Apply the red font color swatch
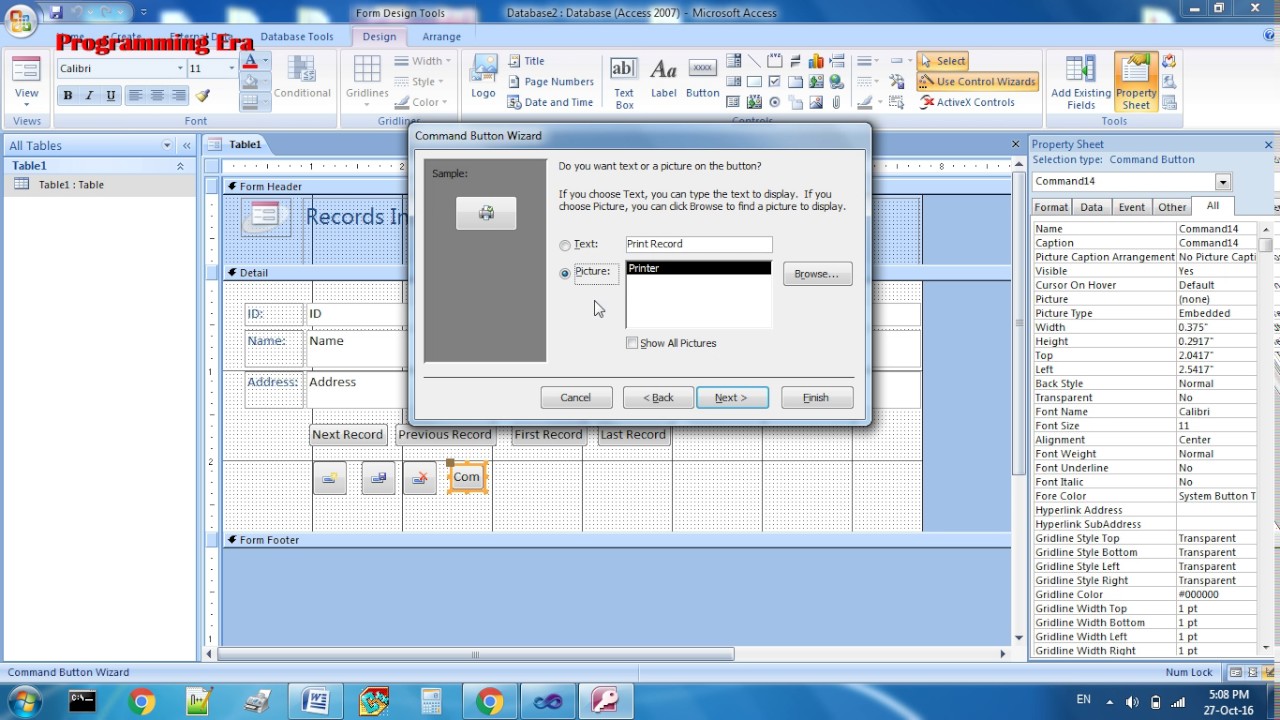Viewport: 1280px width, 720px height. tap(250, 63)
